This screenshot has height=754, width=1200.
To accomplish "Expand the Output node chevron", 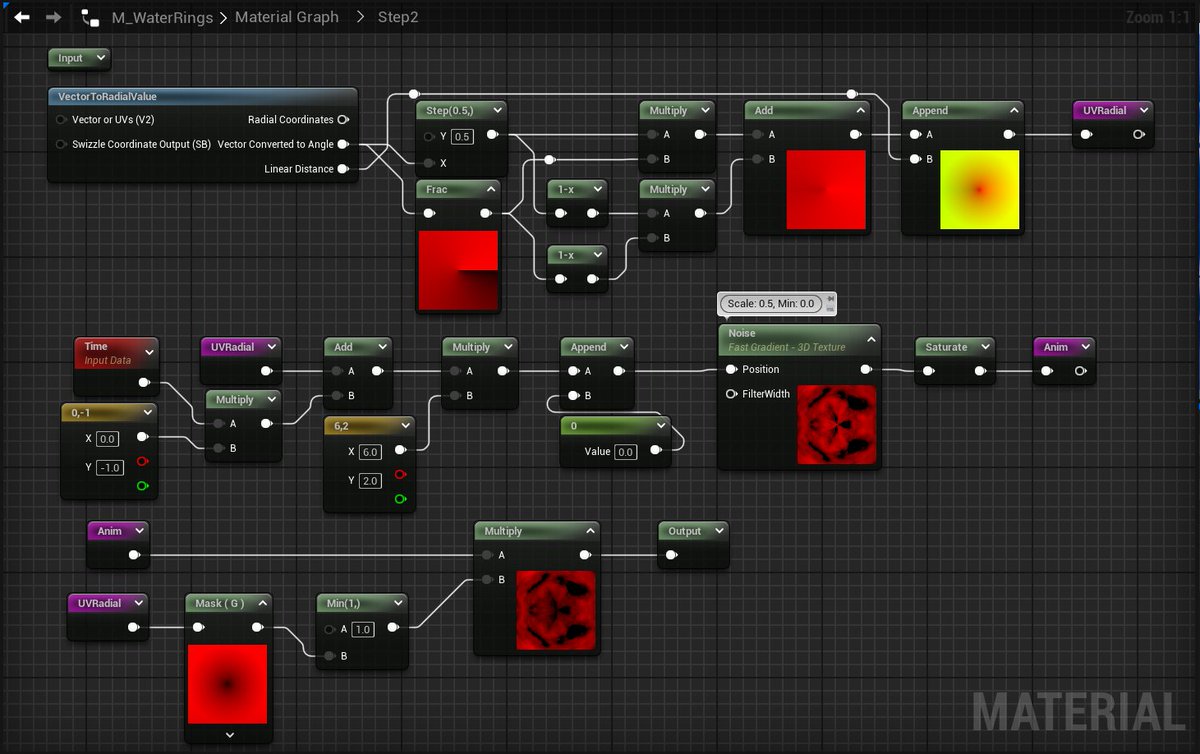I will [x=717, y=531].
